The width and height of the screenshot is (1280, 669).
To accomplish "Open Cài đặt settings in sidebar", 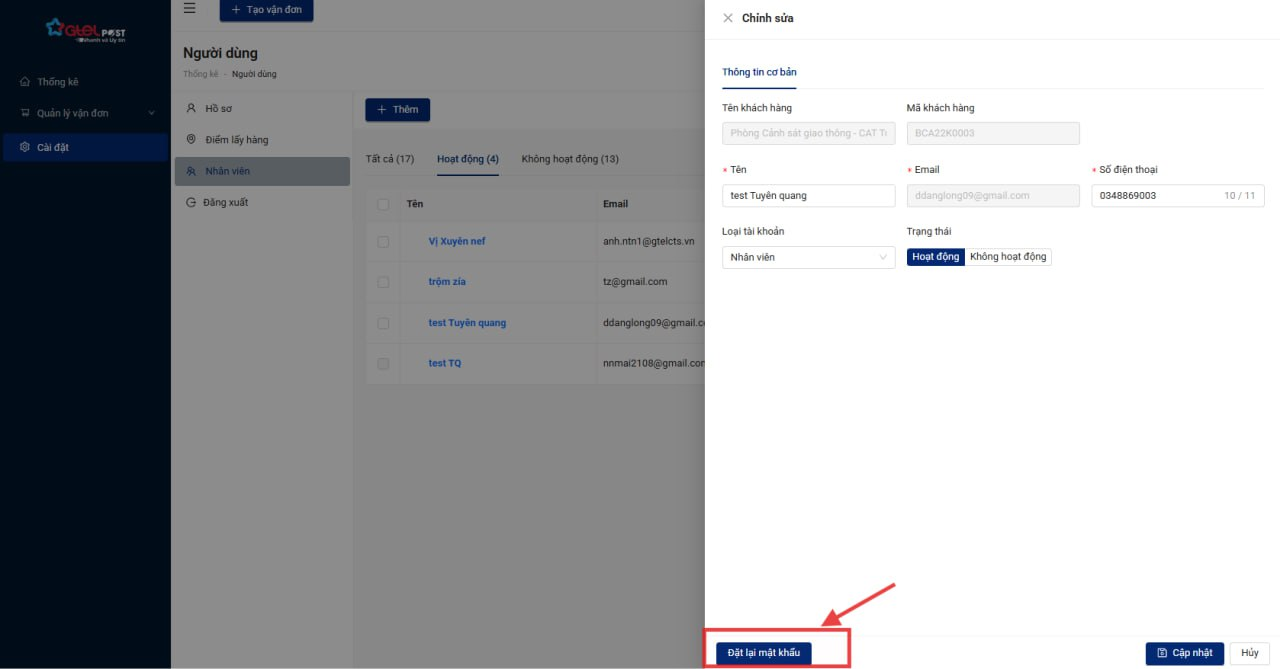I will click(x=53, y=147).
